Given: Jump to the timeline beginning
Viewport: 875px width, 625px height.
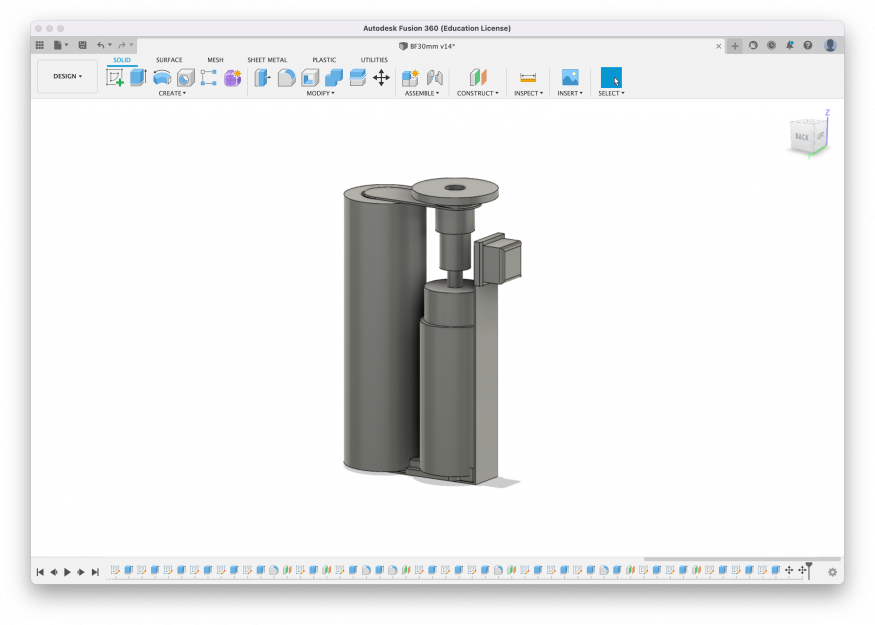Looking at the screenshot, I should [40, 572].
